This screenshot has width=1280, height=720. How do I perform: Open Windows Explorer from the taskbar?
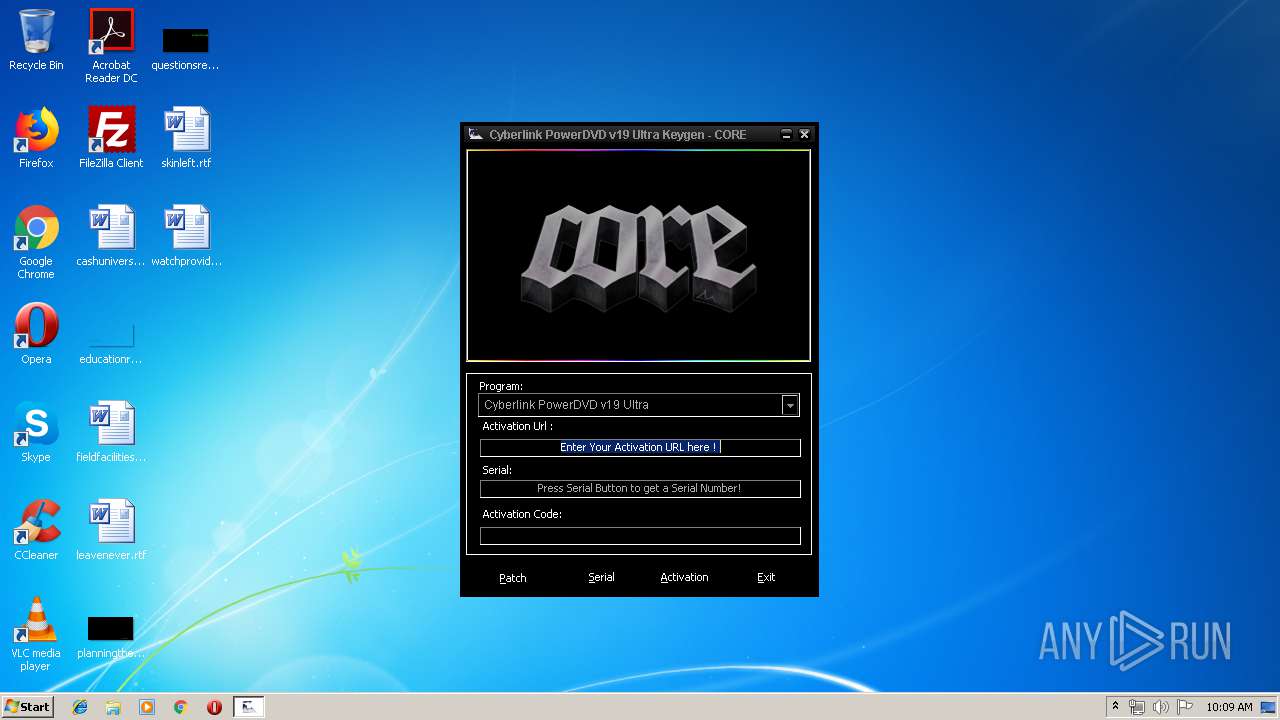(113, 707)
